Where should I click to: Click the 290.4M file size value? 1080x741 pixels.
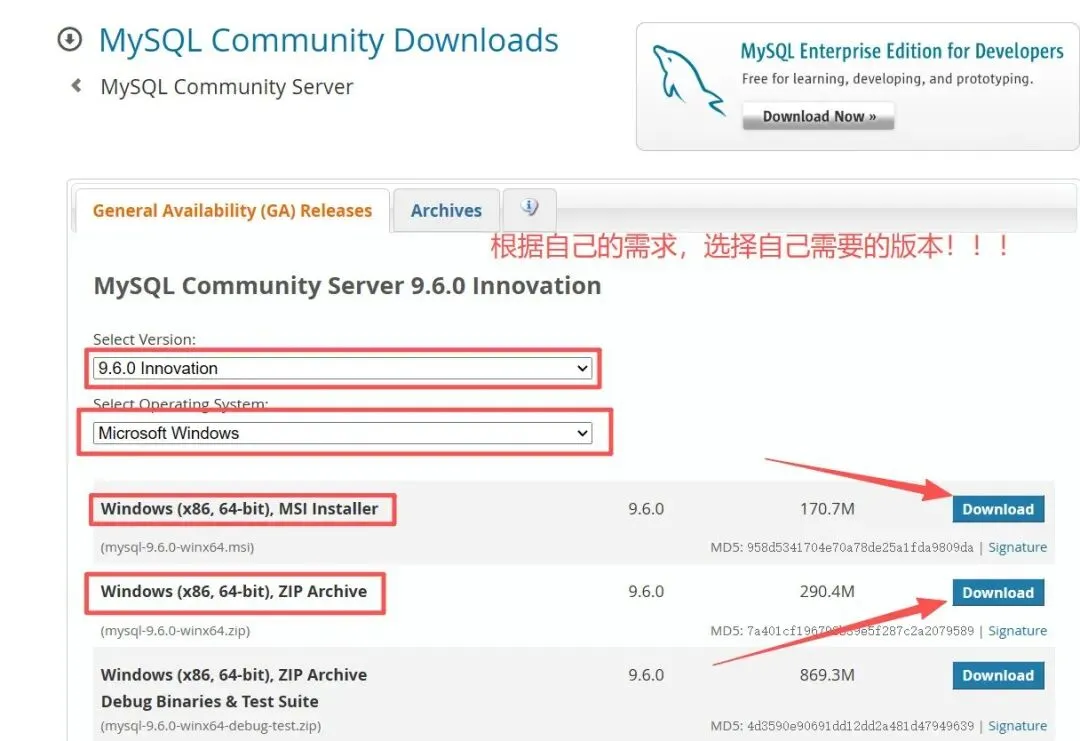[827, 592]
